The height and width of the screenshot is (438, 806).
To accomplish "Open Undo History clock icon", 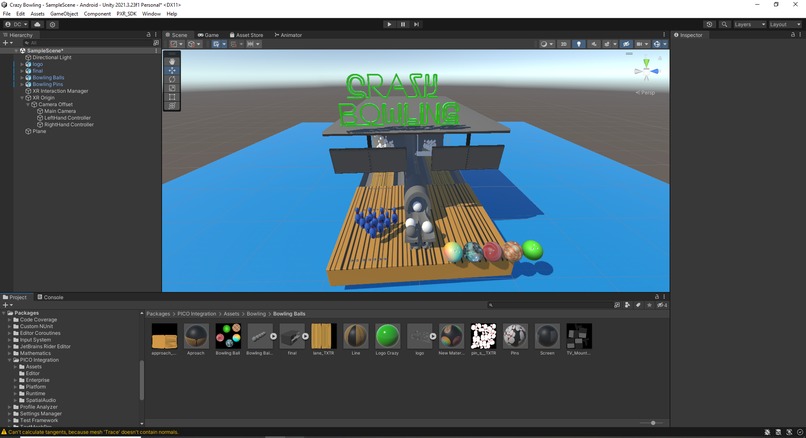I will [709, 24].
